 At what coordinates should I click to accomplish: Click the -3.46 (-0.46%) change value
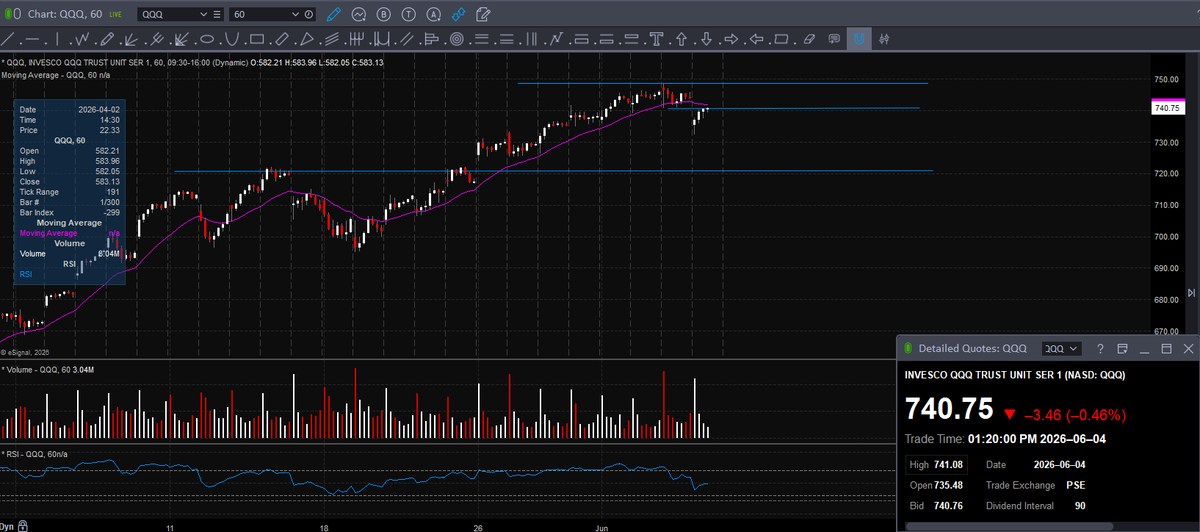[x=1074, y=414]
